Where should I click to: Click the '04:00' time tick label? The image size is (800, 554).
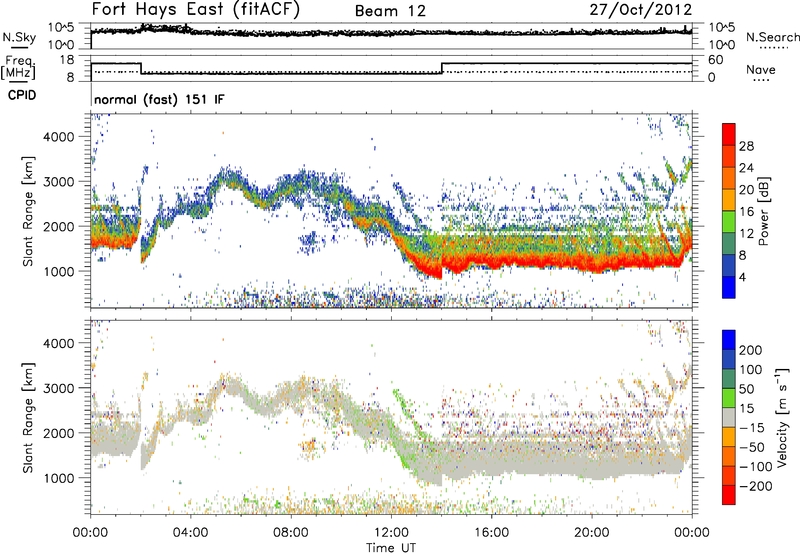pyautogui.click(x=190, y=533)
